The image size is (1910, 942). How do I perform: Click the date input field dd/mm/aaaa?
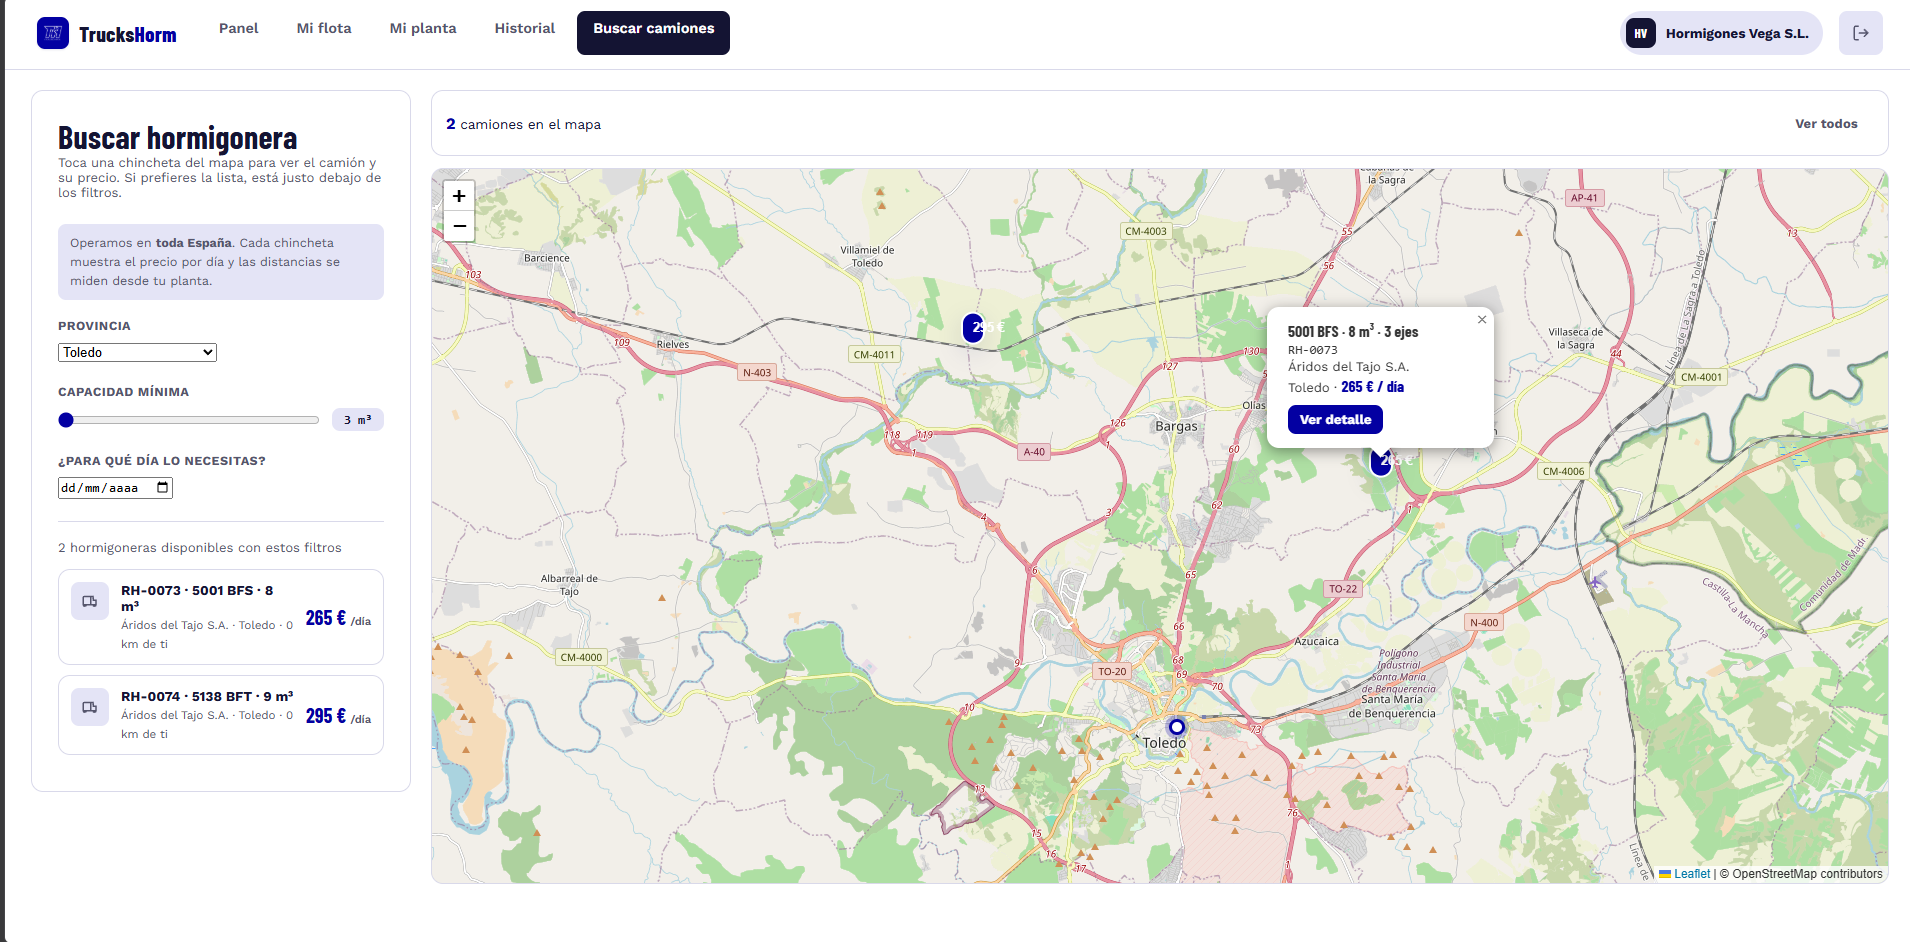click(x=115, y=488)
